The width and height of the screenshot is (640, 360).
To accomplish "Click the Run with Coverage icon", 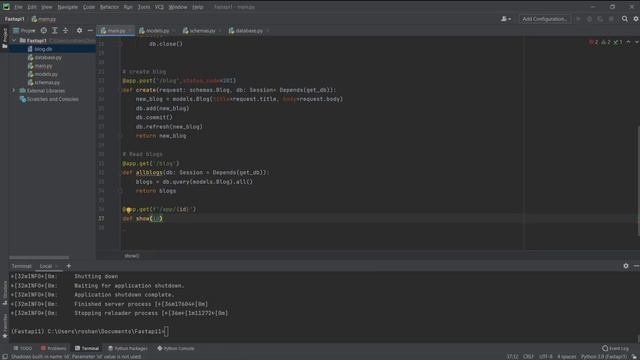I will tap(600, 19).
